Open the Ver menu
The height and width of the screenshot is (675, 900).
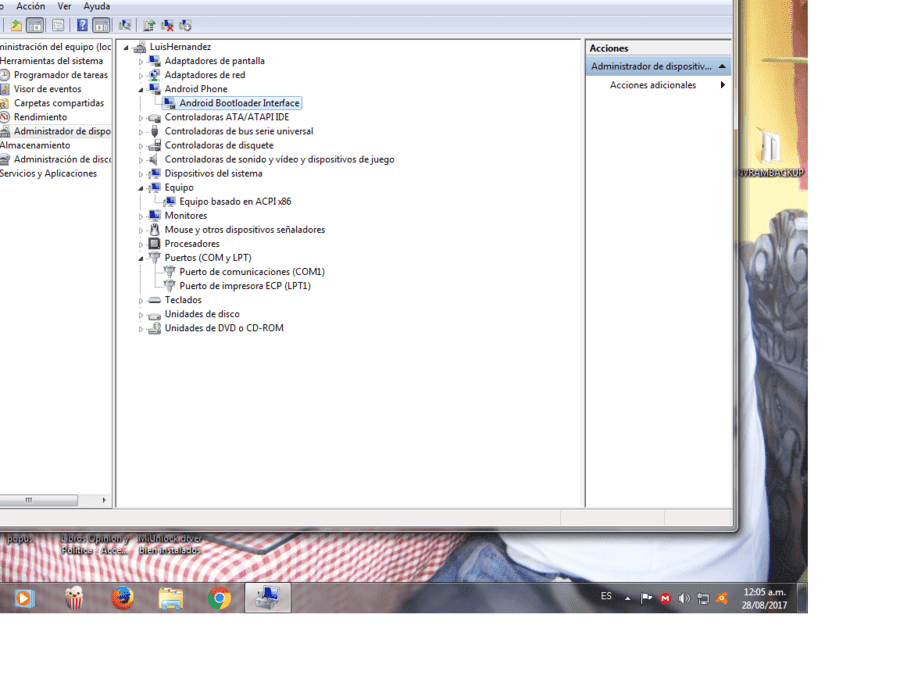point(64,6)
